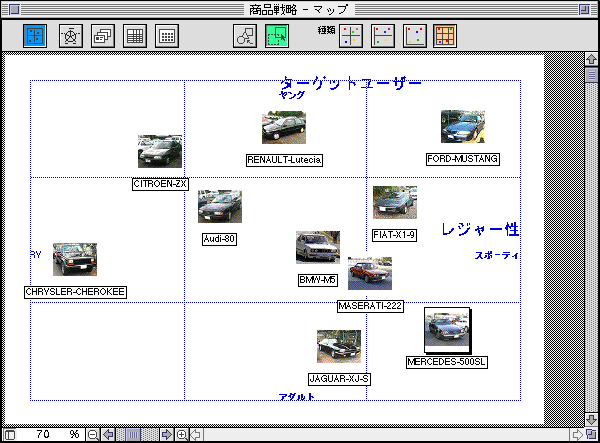
Task: Click the zoom in magnifier
Action: click(x=182, y=435)
